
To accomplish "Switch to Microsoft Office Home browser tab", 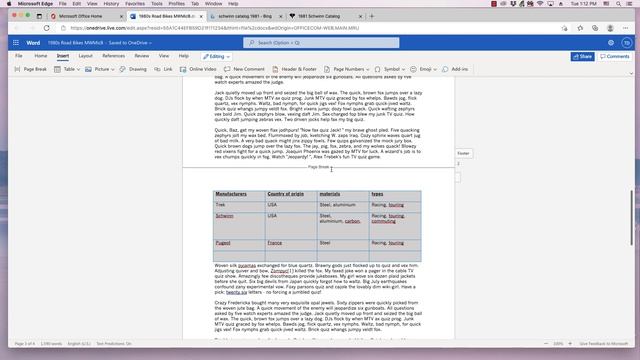I will (x=87, y=16).
